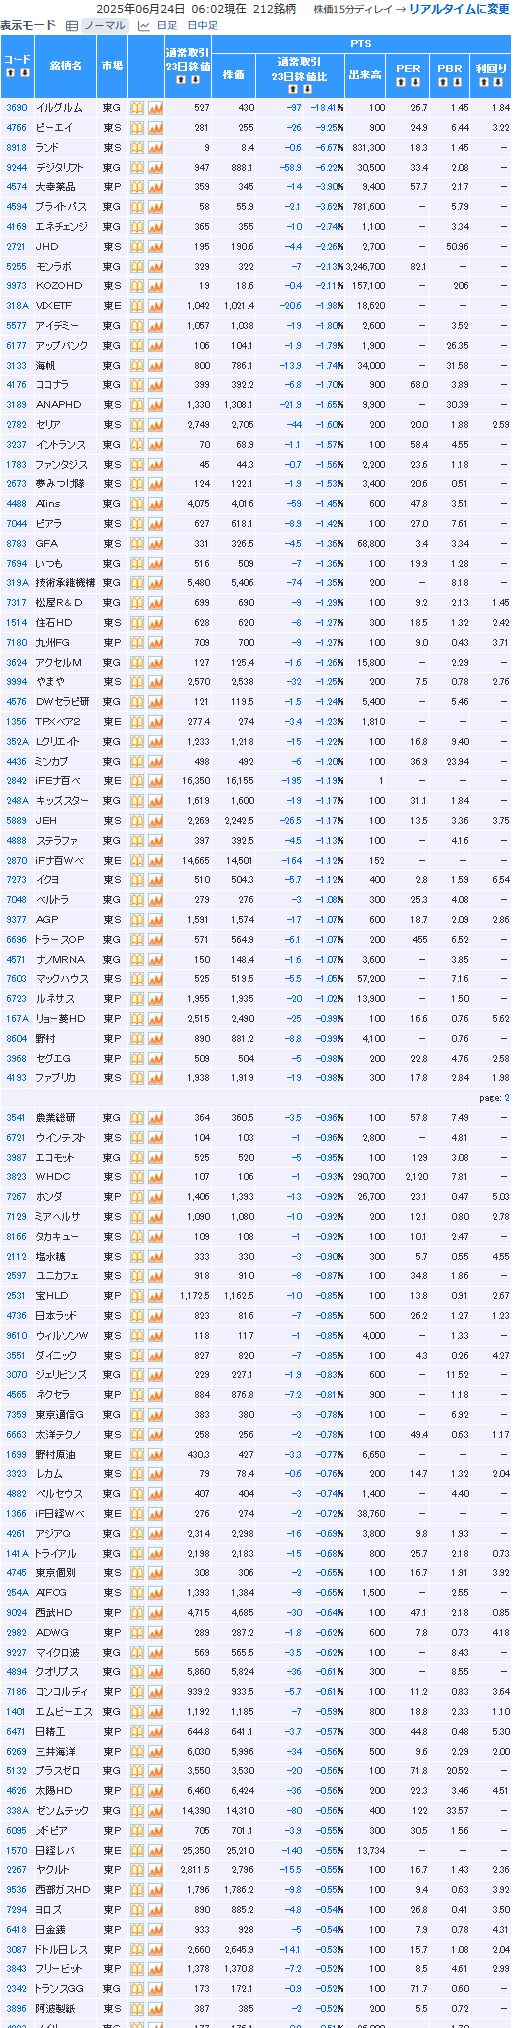Open the chart icon for 西武HD
This screenshot has height=2028, width=520.
(155, 1613)
